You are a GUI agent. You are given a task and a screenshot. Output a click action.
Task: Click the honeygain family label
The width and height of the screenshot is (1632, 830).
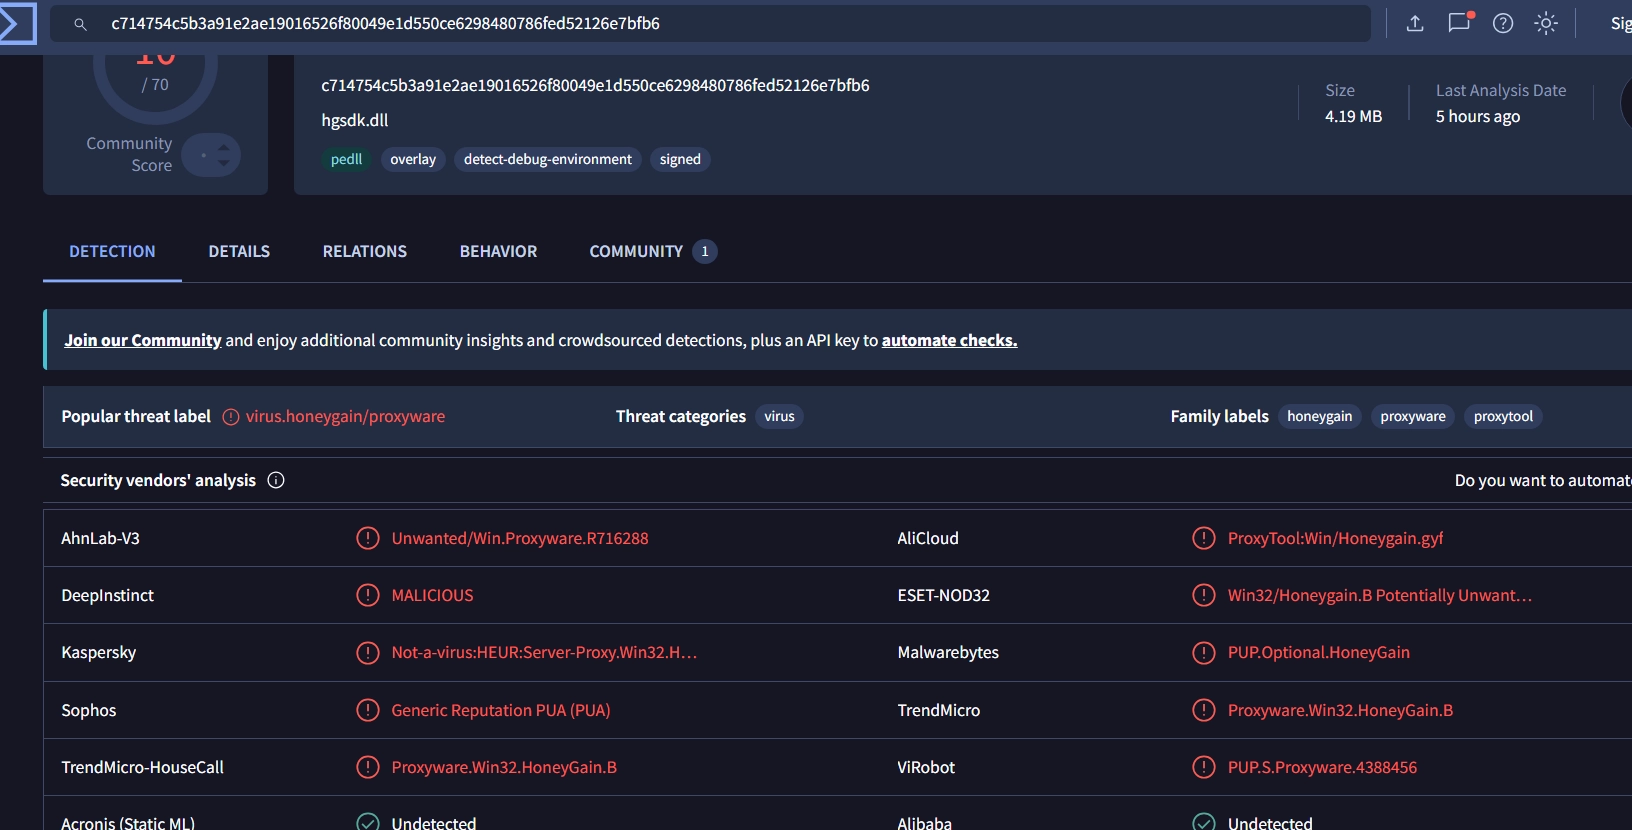[x=1320, y=417]
